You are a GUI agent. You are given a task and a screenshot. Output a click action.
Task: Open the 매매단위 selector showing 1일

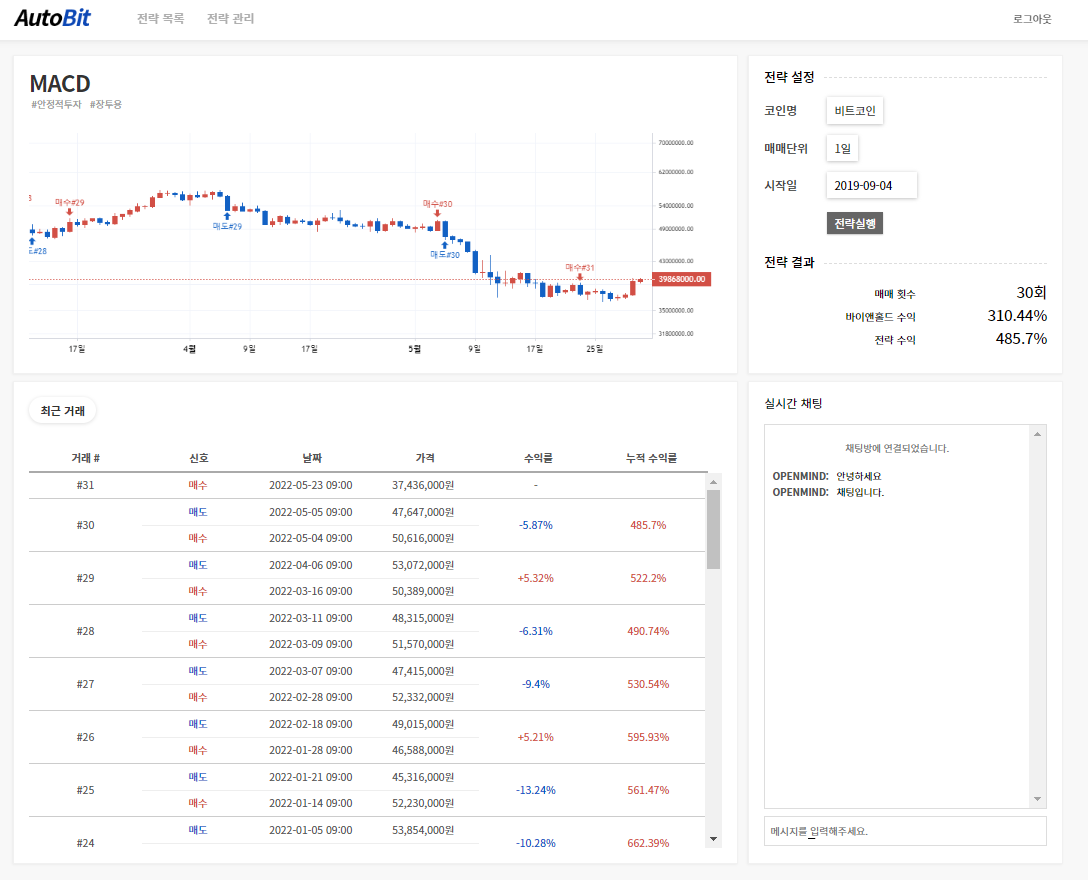[842, 147]
